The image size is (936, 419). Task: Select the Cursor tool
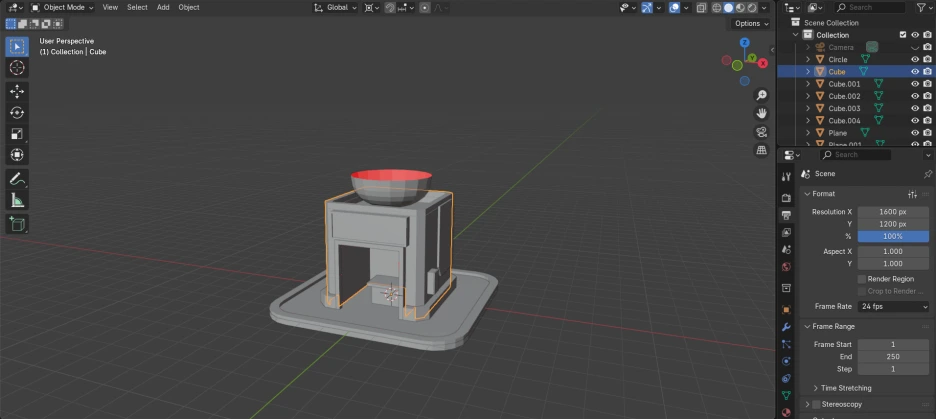[x=17, y=67]
